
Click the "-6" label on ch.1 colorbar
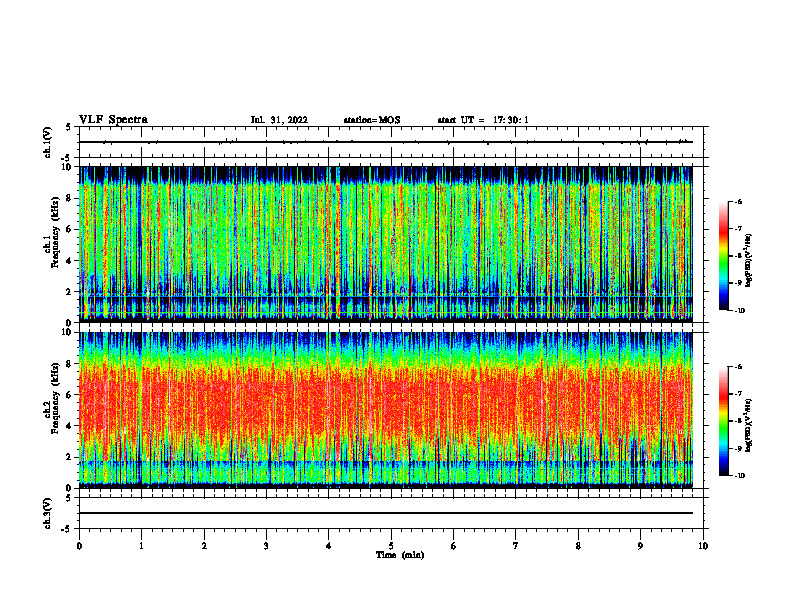(739, 202)
